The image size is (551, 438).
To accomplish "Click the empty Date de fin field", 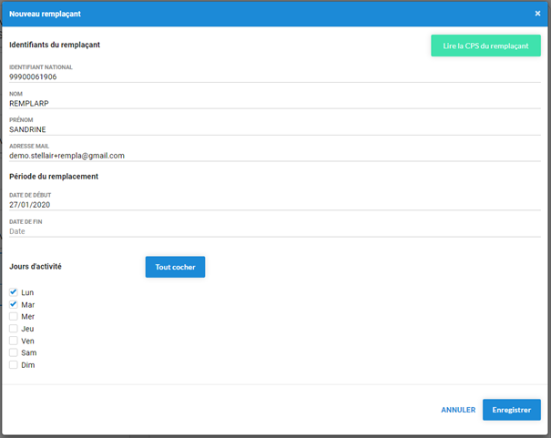I will (275, 231).
